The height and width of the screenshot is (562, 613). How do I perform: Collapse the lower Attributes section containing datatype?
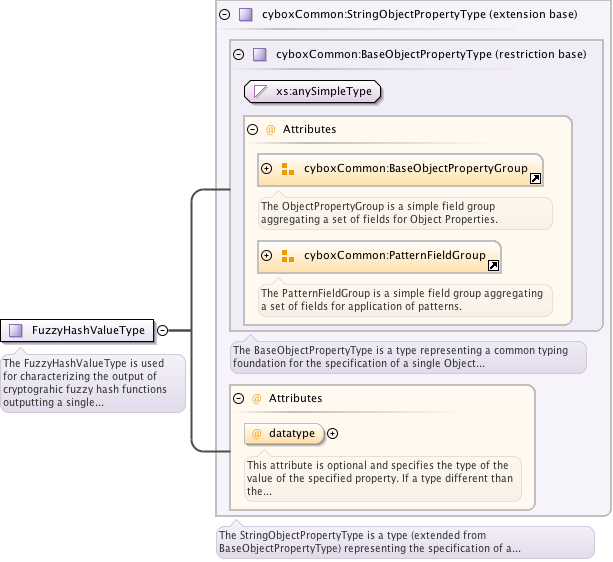pyautogui.click(x=238, y=398)
